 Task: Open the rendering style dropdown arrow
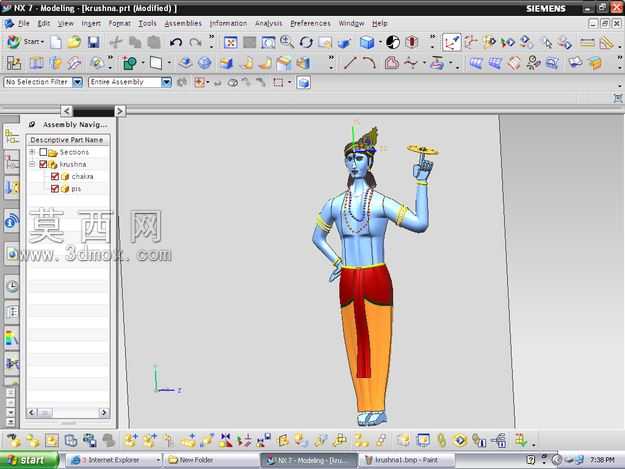[380, 42]
